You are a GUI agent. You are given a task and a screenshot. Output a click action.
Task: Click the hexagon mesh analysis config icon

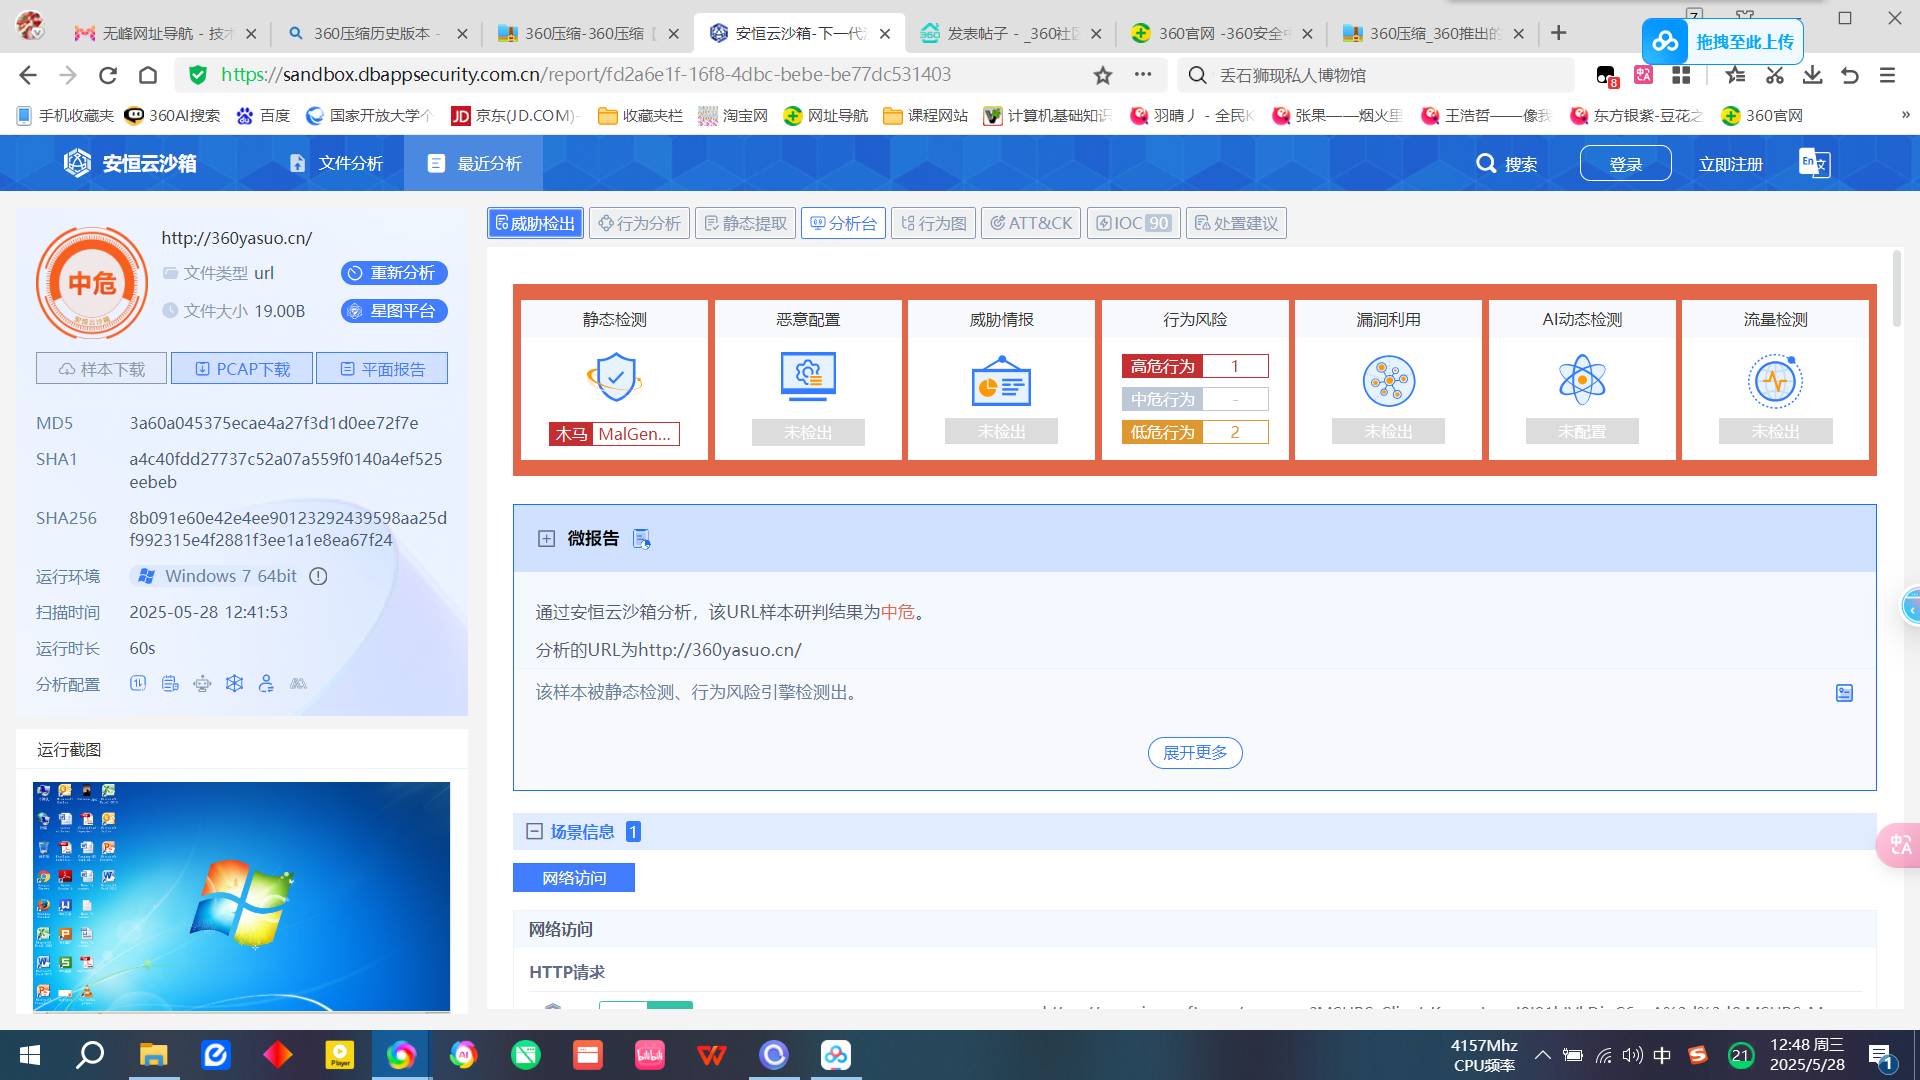coord(234,683)
